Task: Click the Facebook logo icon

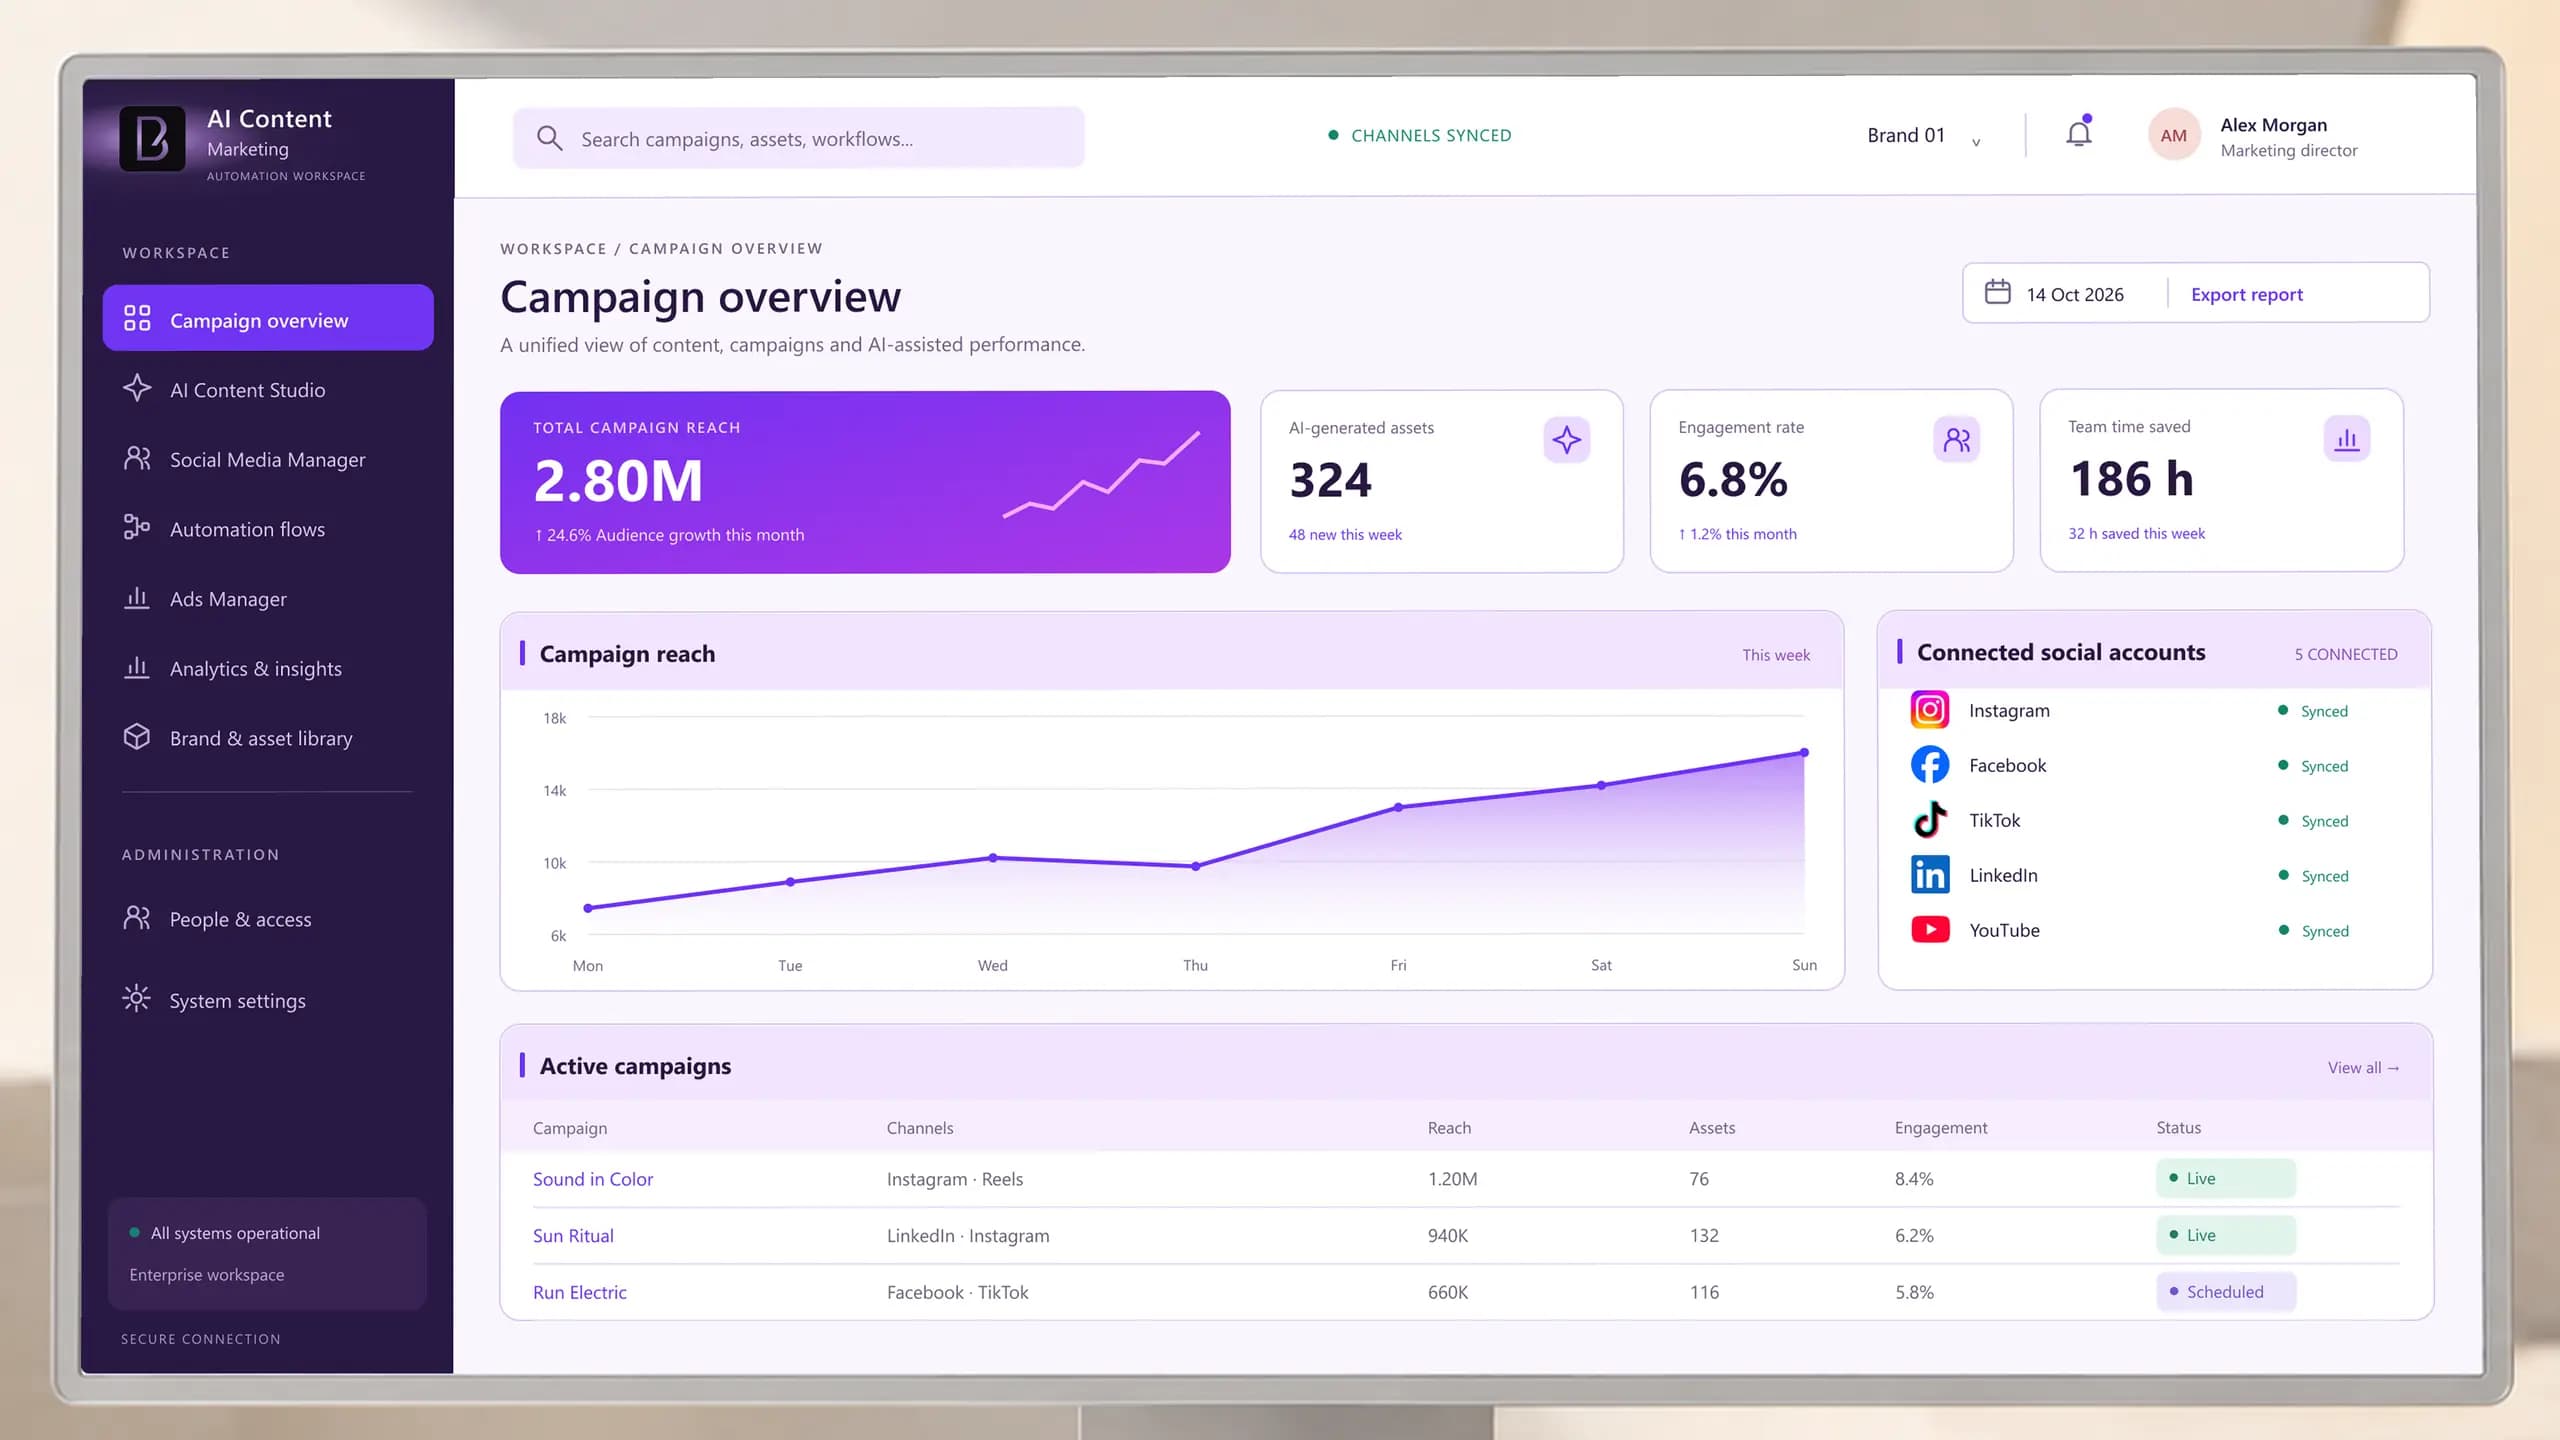Action: coord(1930,765)
